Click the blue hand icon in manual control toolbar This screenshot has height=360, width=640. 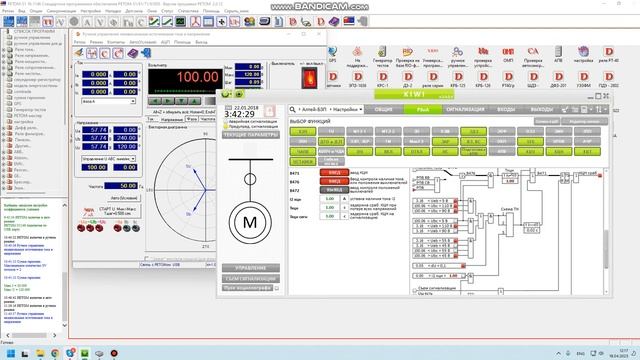146,53
